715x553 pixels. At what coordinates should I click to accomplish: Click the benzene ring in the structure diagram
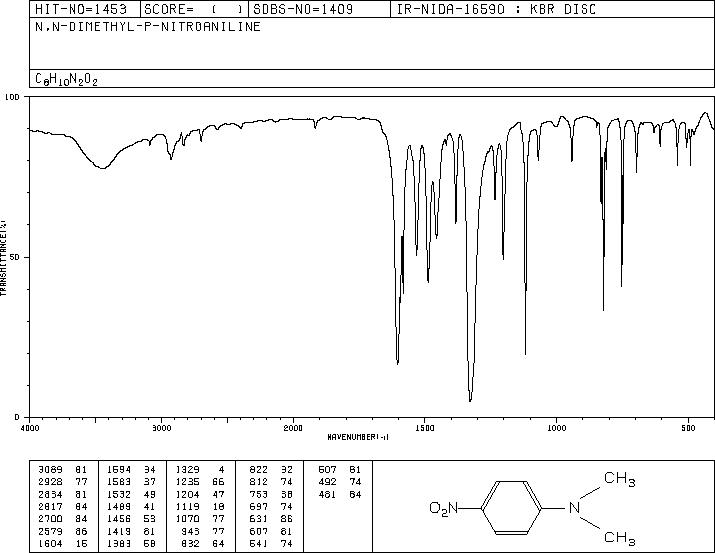512,507
